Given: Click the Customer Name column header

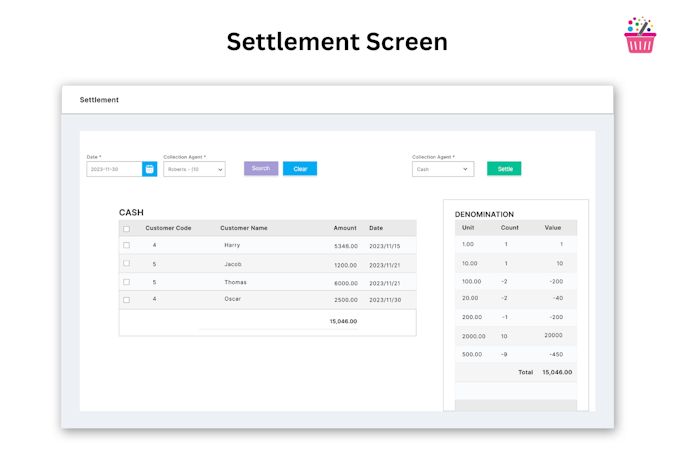Looking at the screenshot, I should click(244, 228).
